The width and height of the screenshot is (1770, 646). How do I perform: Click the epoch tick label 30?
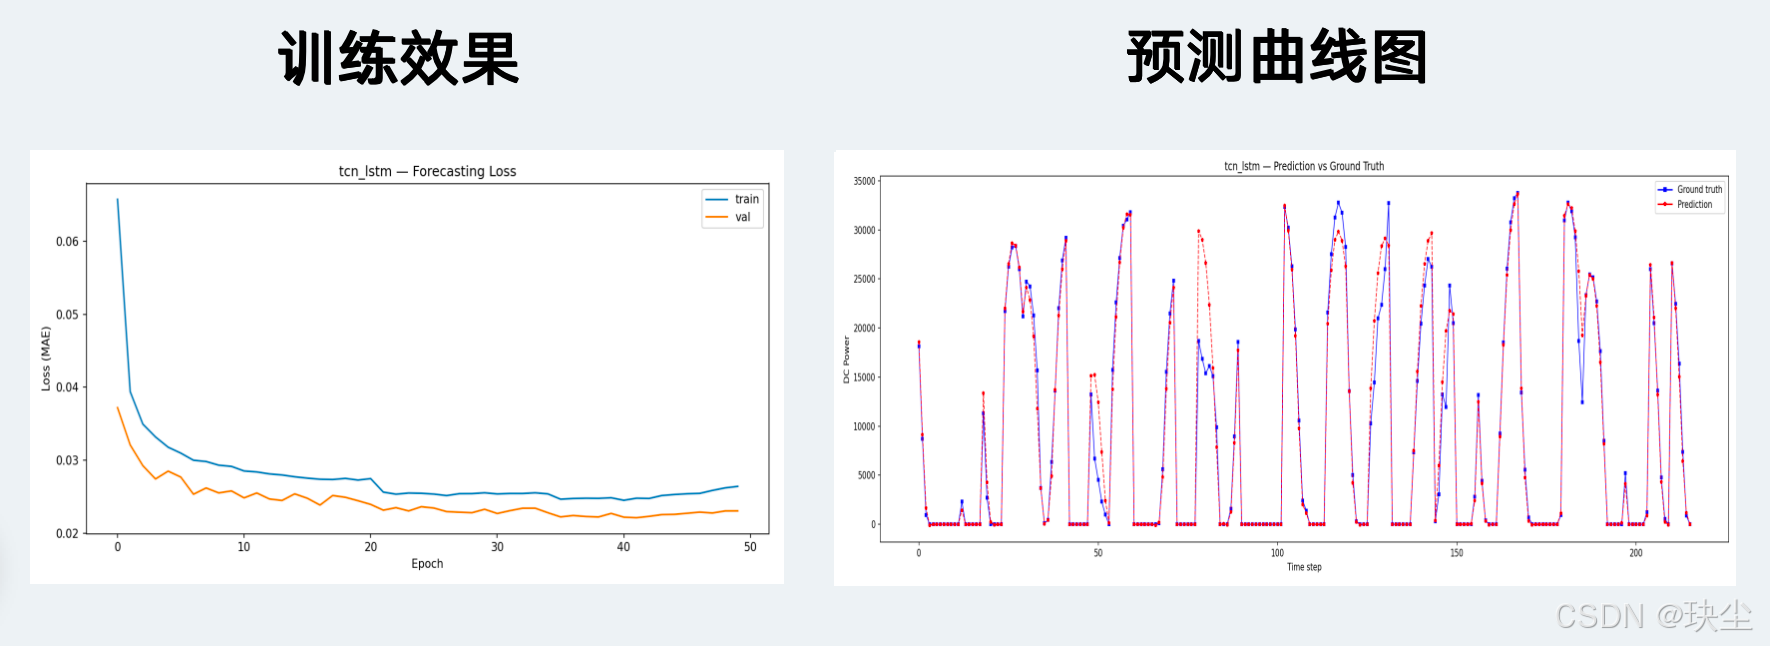[497, 547]
